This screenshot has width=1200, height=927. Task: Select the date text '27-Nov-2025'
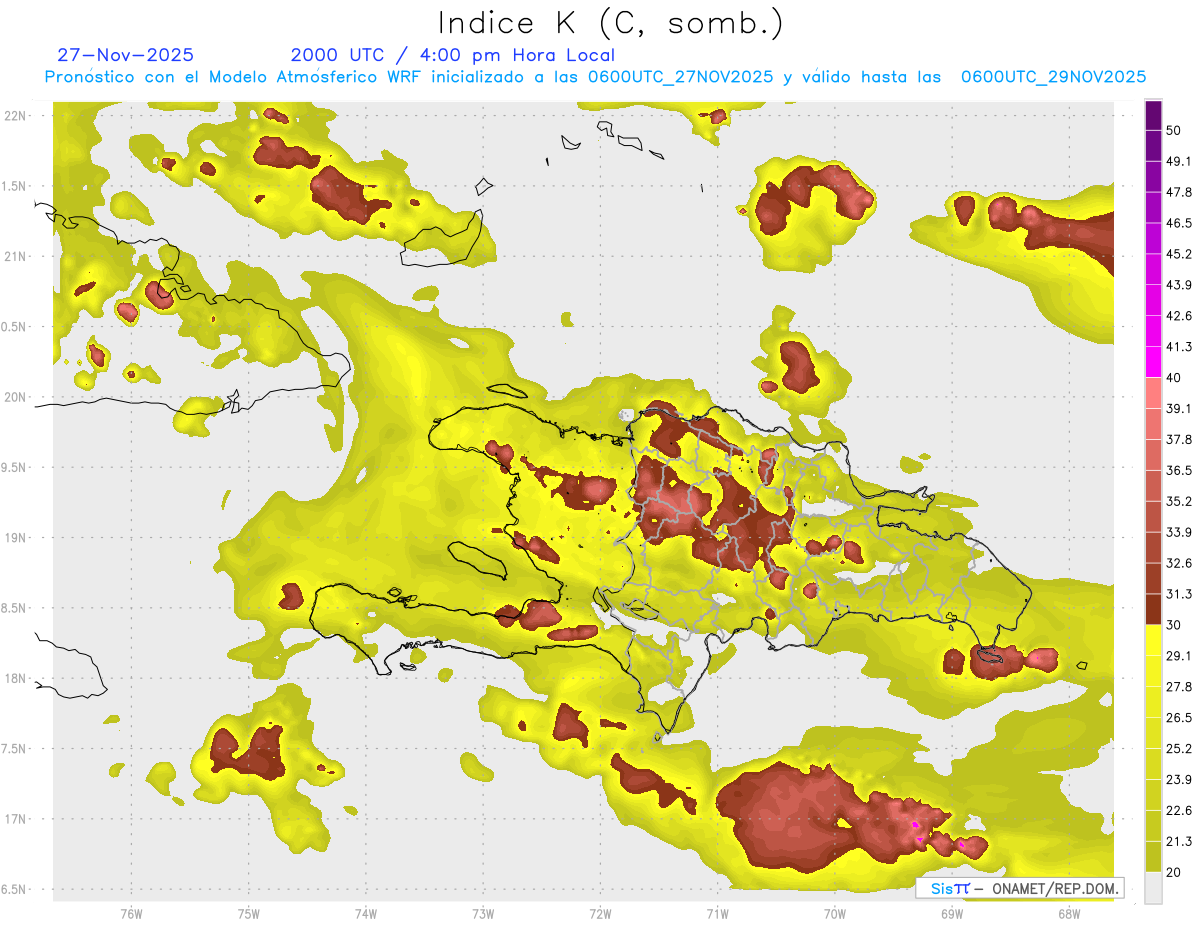[125, 55]
